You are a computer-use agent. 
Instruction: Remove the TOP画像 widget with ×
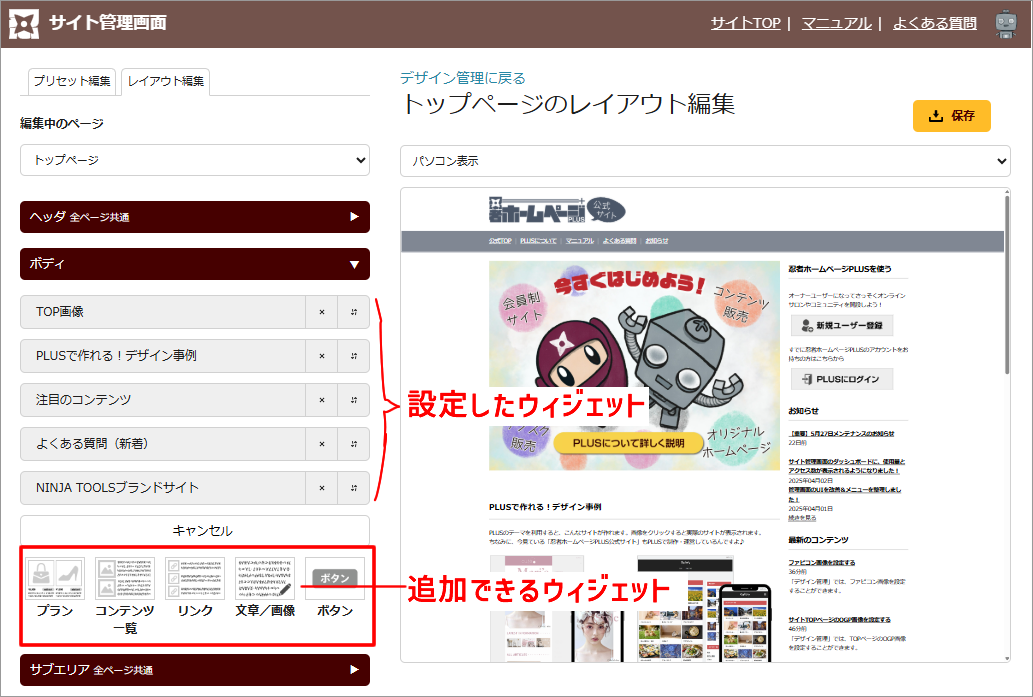click(321, 312)
